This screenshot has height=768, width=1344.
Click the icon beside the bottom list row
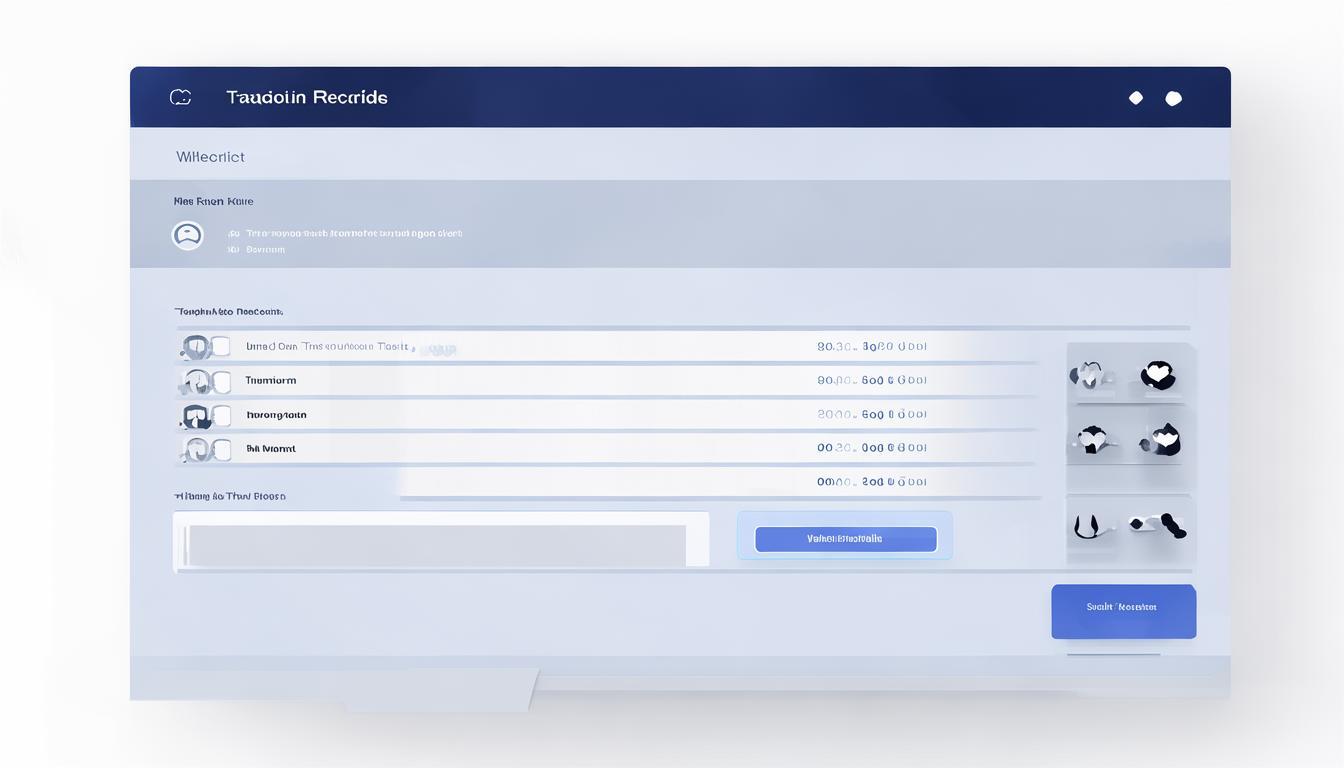(196, 449)
